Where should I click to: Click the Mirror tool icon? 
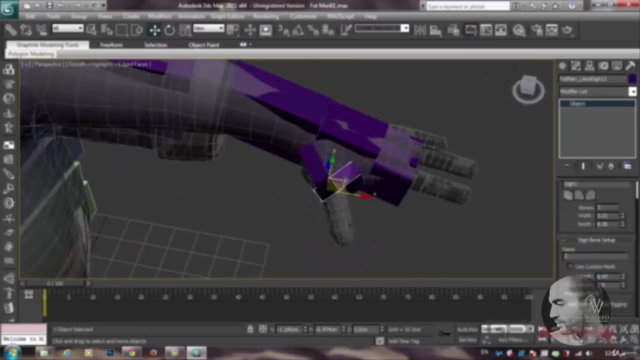point(420,30)
